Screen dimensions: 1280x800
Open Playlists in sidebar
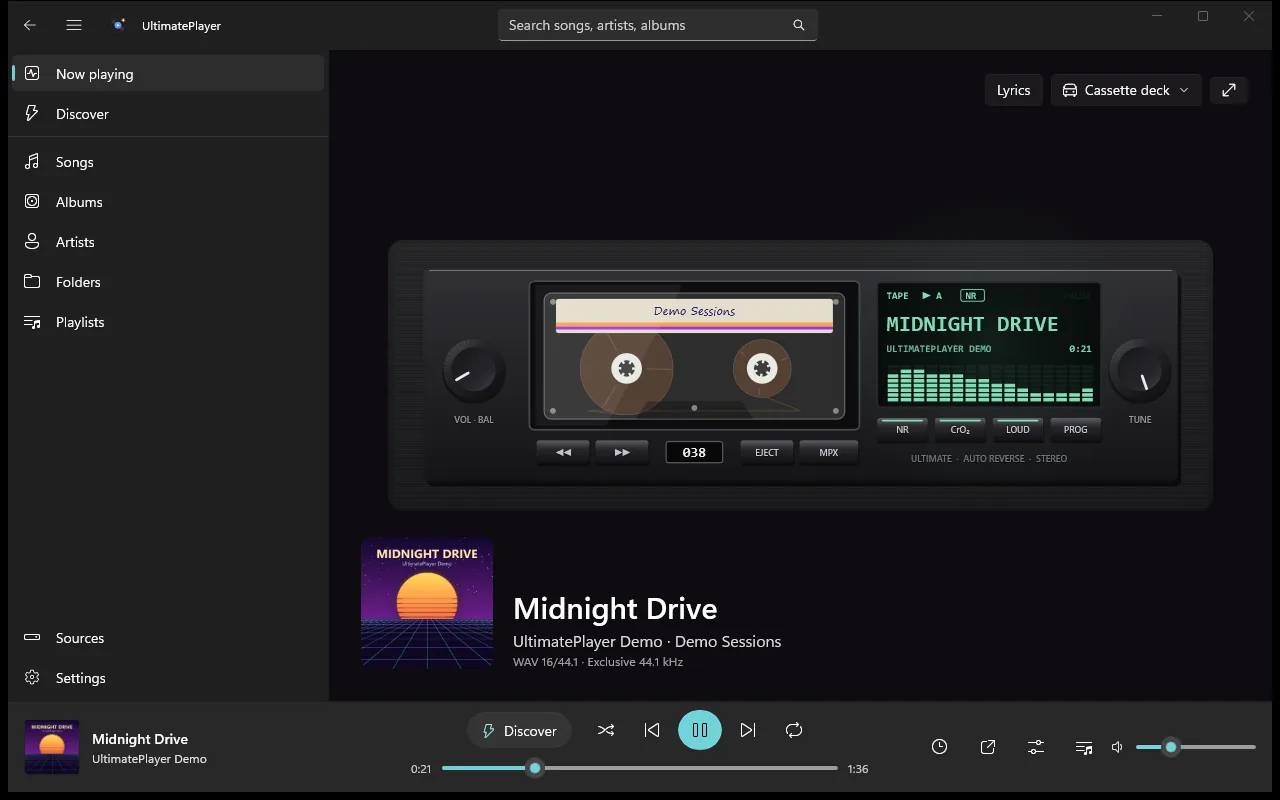pos(168,322)
